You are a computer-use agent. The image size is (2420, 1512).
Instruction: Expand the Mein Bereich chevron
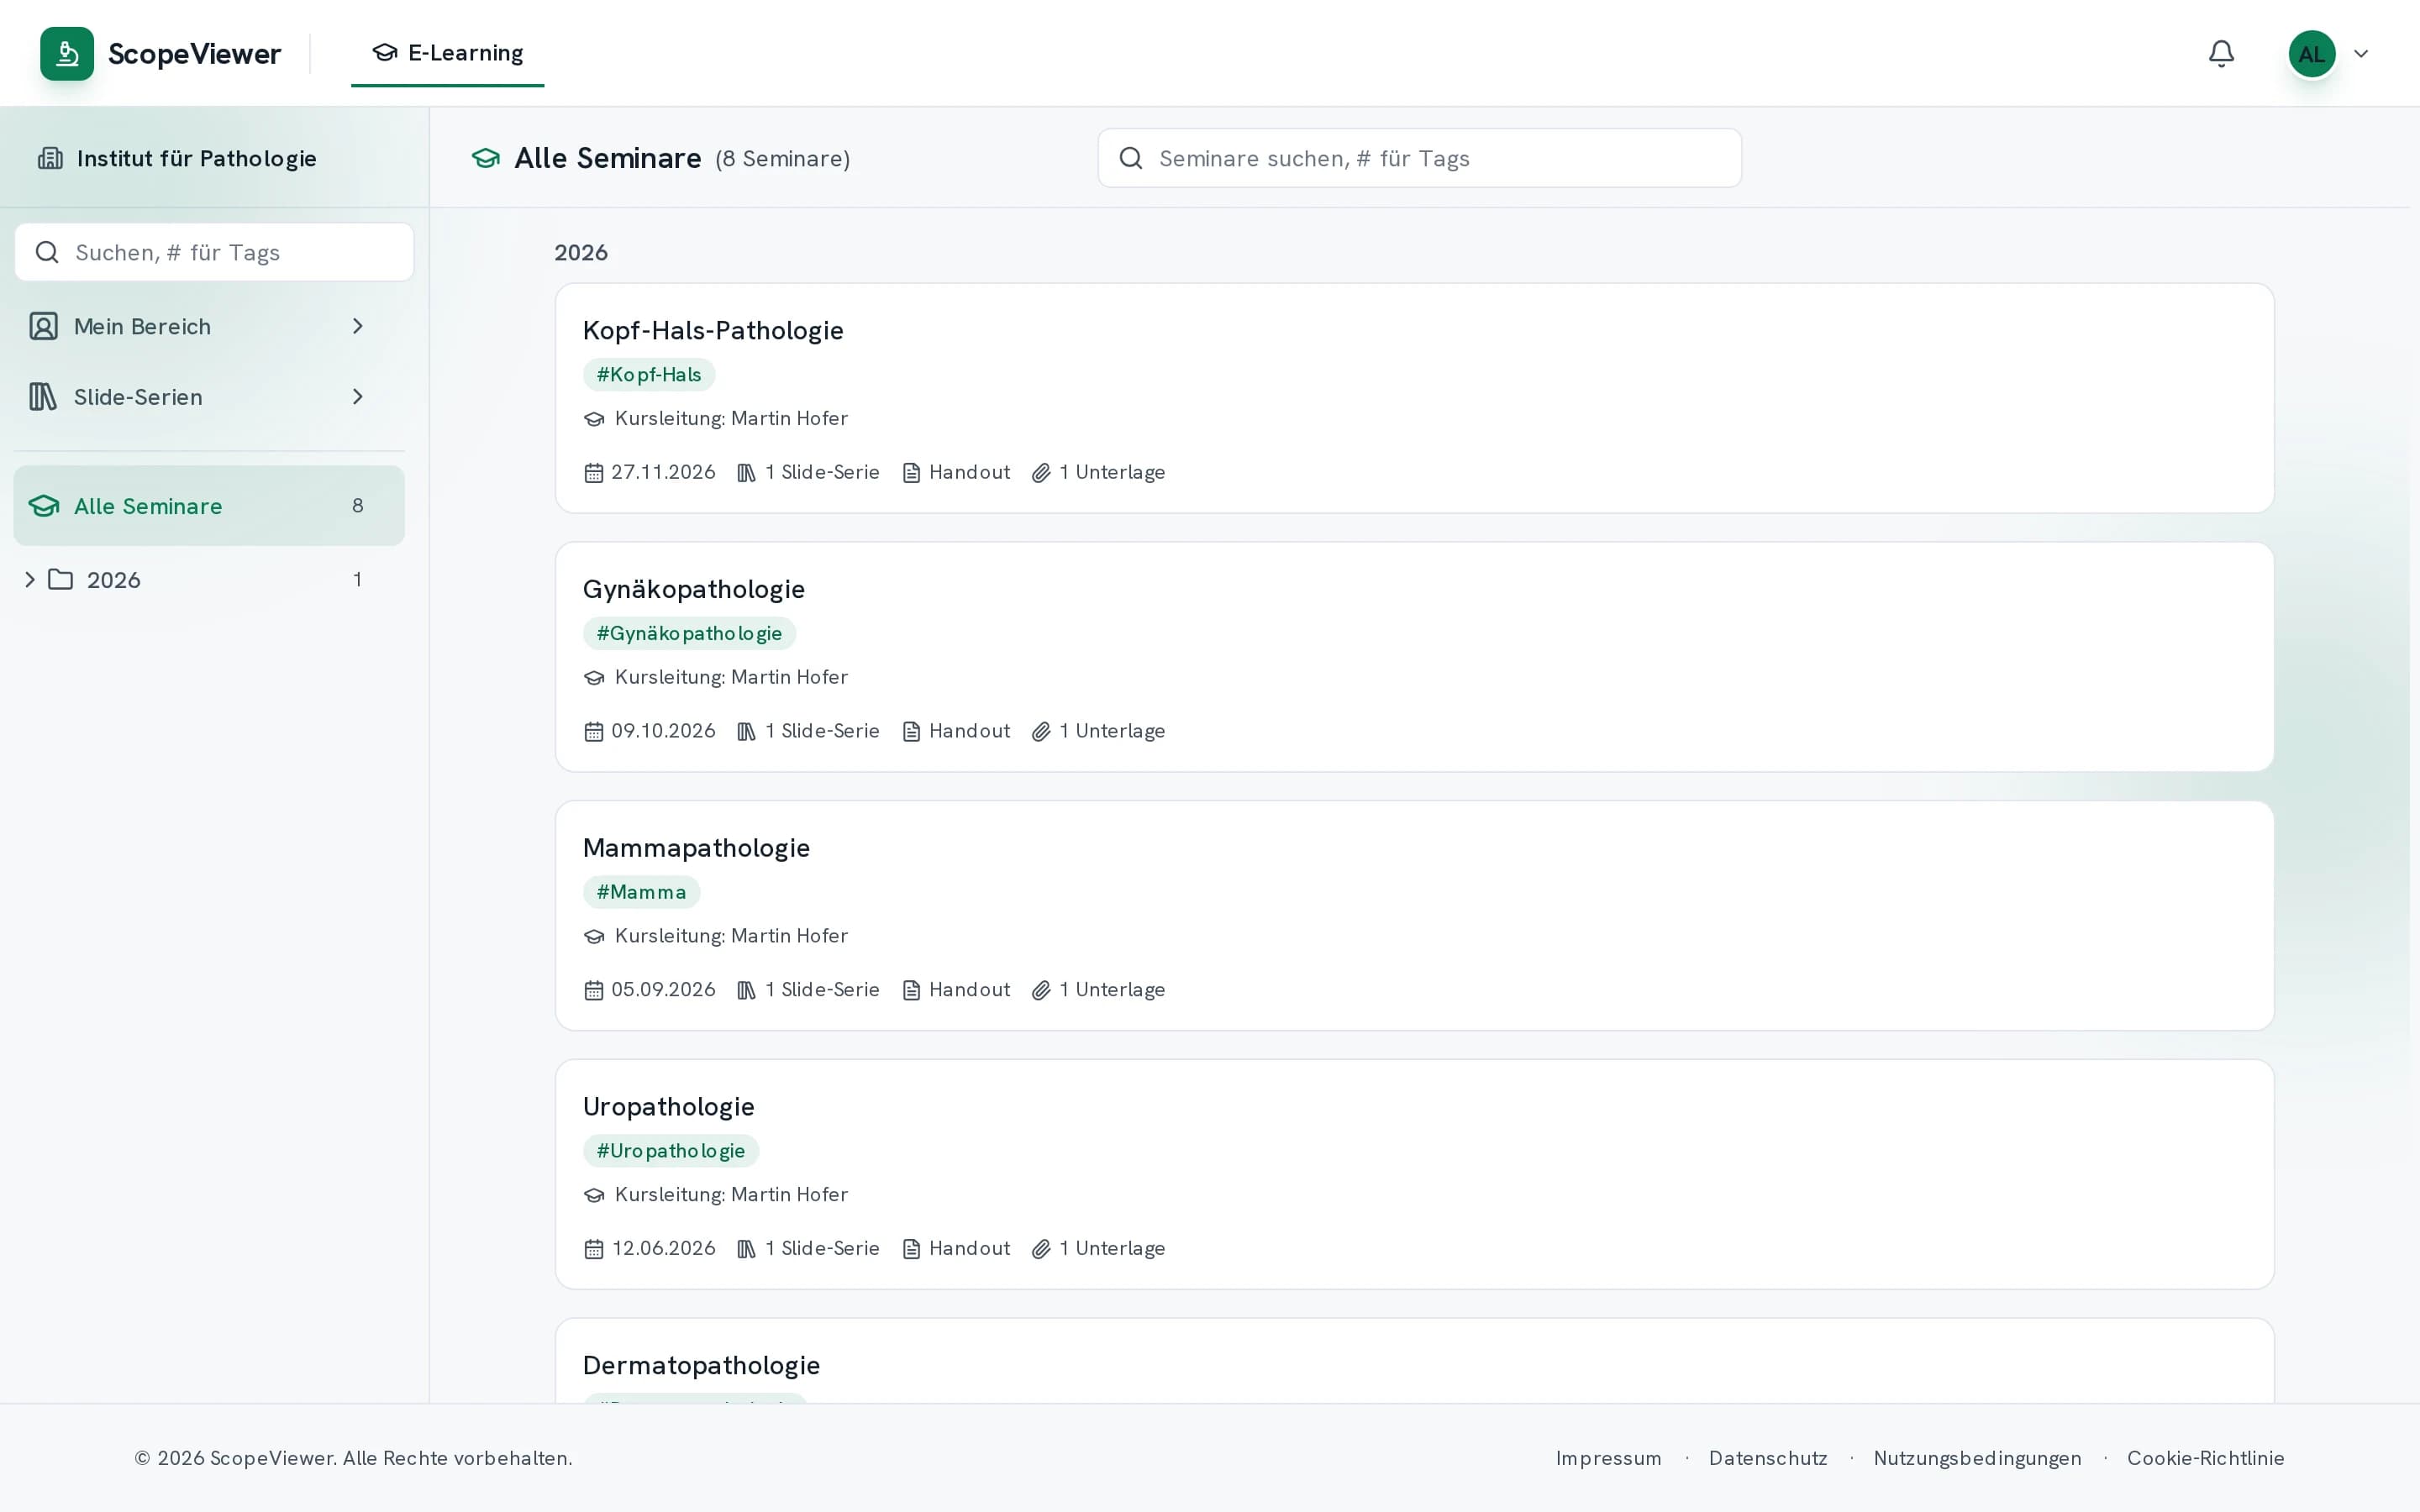point(358,326)
